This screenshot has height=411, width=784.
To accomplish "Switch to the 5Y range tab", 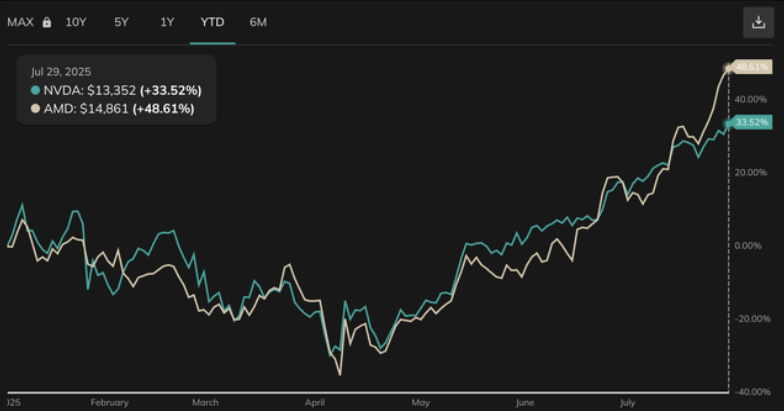I will pyautogui.click(x=121, y=22).
